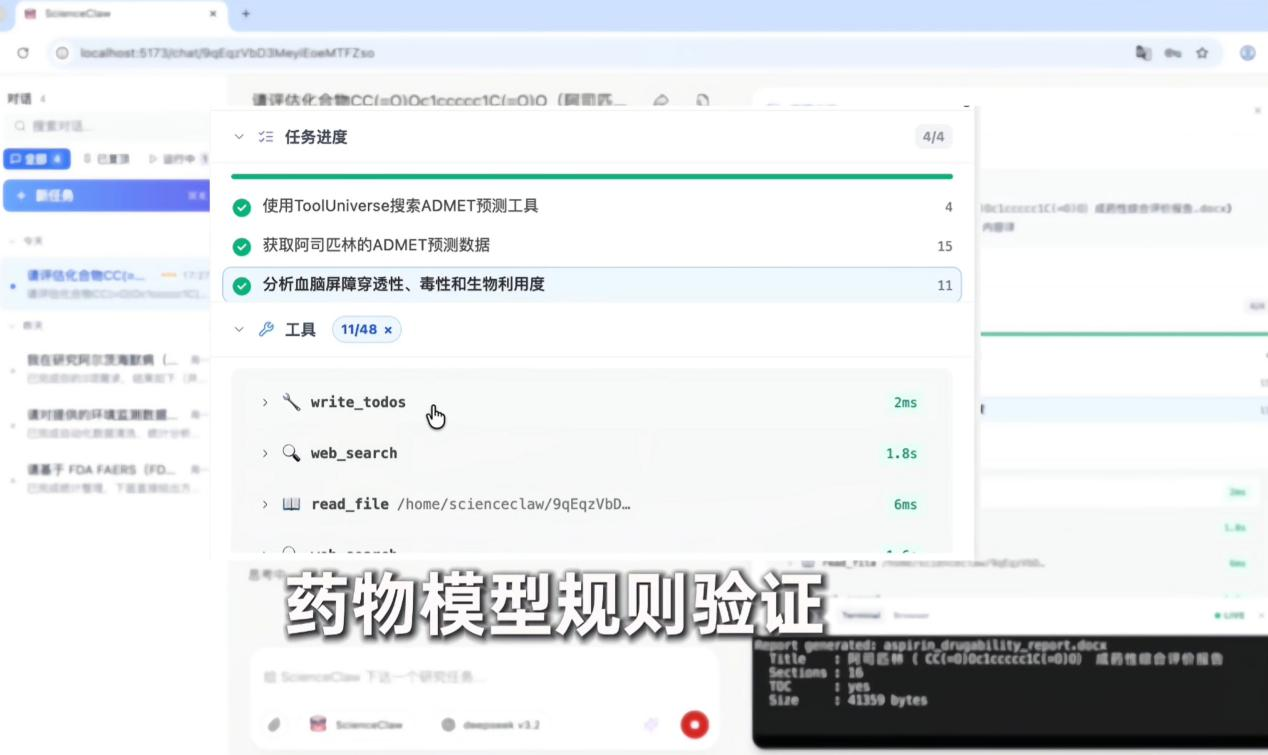Collapse the 任务进度 section chevron
The image size is (1268, 755).
[x=239, y=137]
